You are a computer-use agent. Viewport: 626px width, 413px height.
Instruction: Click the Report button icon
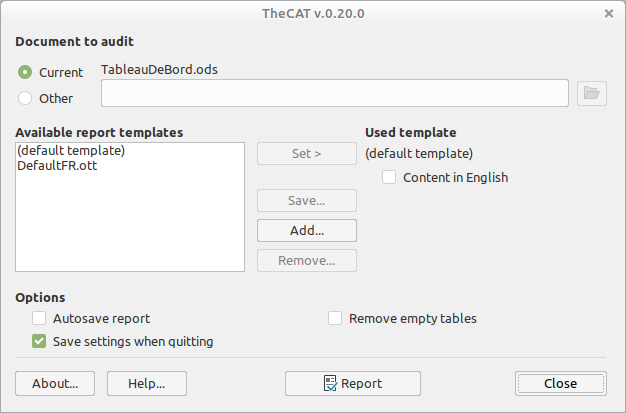click(331, 383)
